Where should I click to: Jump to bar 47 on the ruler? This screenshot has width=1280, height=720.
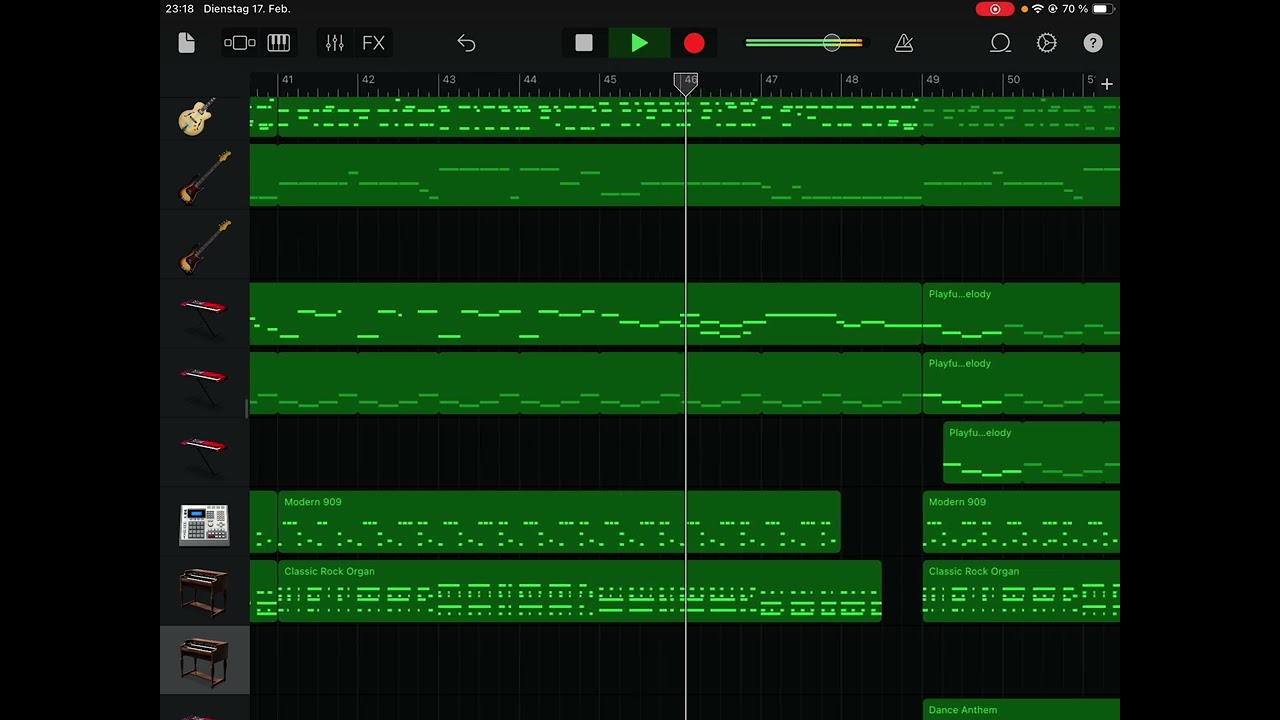coord(771,80)
